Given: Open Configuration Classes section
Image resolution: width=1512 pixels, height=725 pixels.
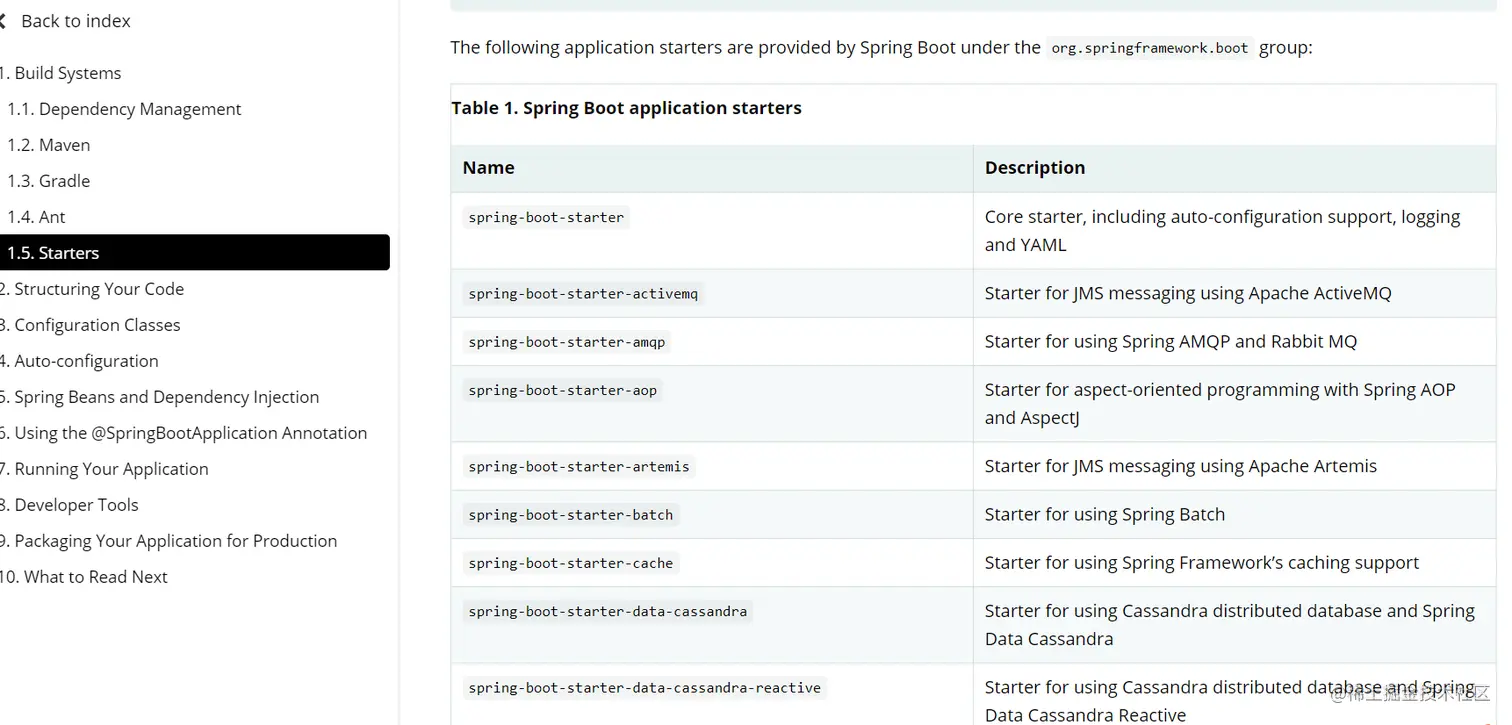Looking at the screenshot, I should click(x=90, y=325).
